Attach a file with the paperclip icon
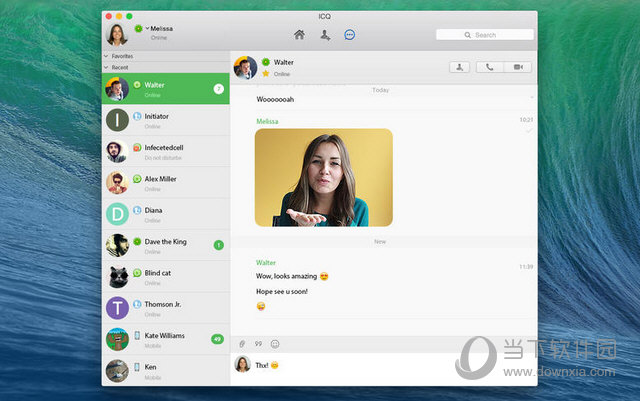Image resolution: width=640 pixels, height=401 pixels. (242, 344)
